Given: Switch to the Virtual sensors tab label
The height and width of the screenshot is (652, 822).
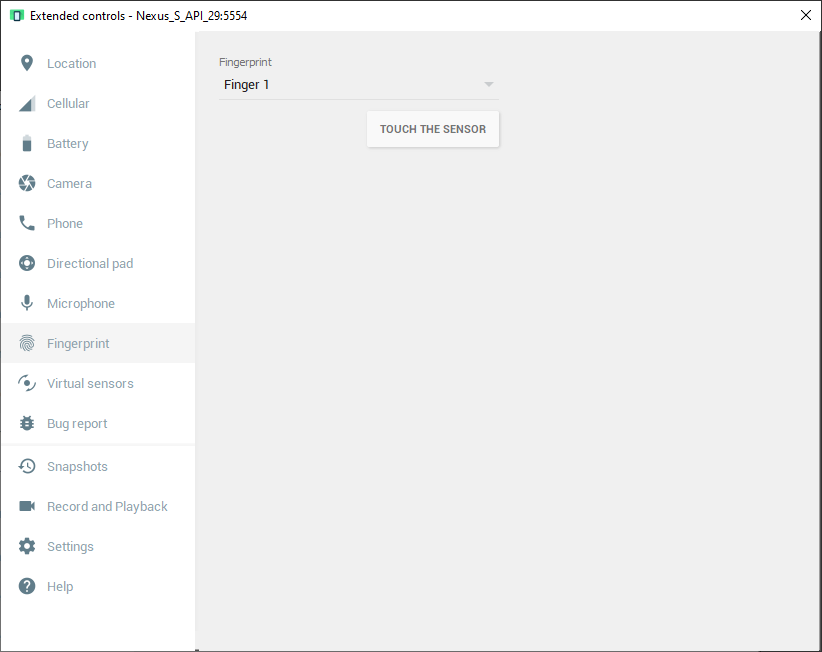Looking at the screenshot, I should (90, 384).
